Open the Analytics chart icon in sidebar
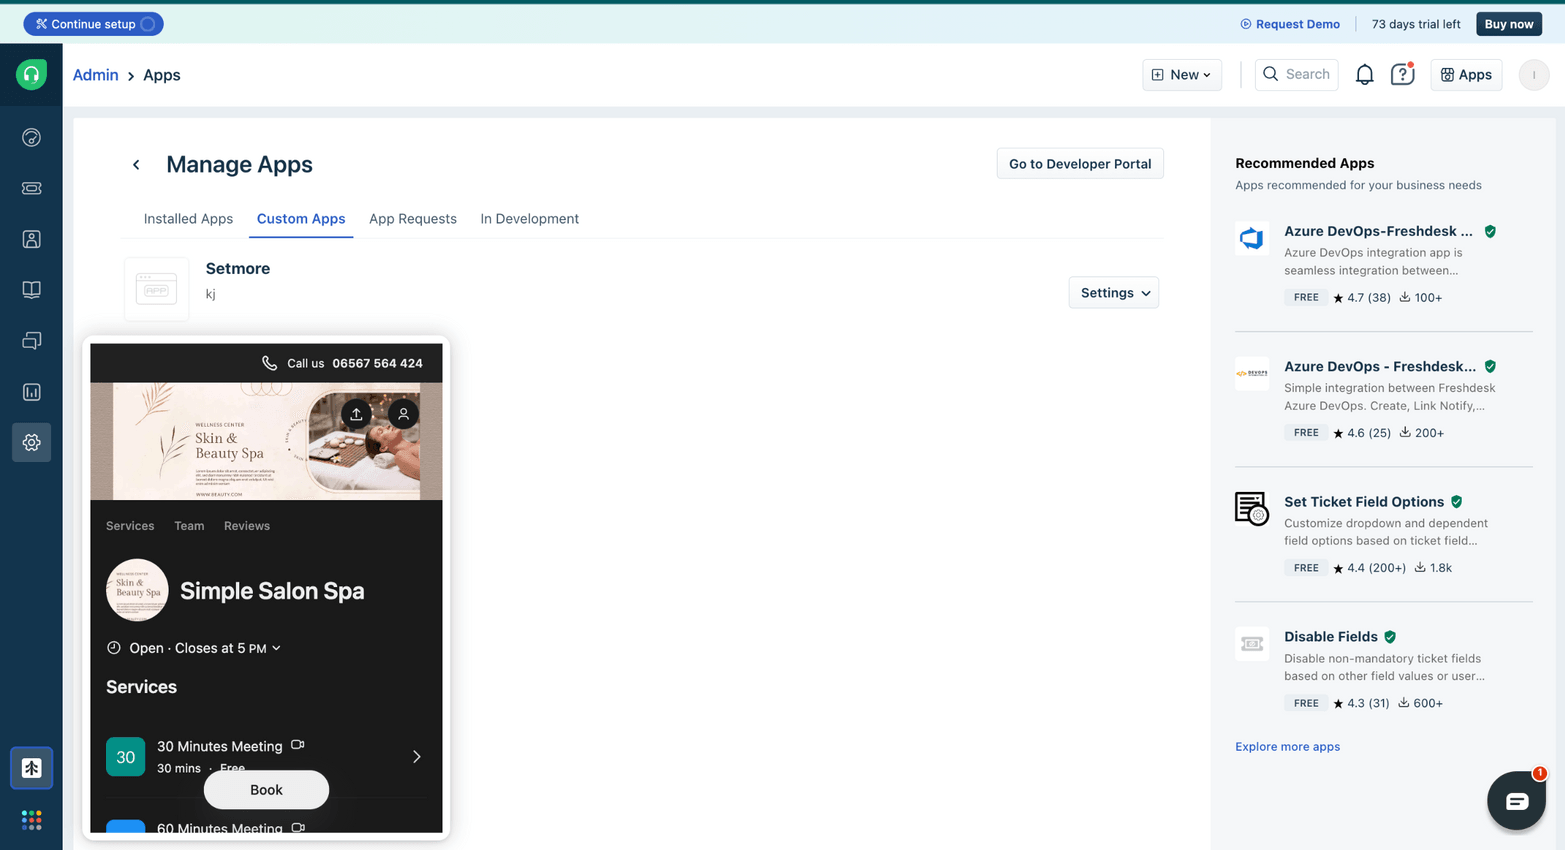The height and width of the screenshot is (850, 1565). coord(31,392)
